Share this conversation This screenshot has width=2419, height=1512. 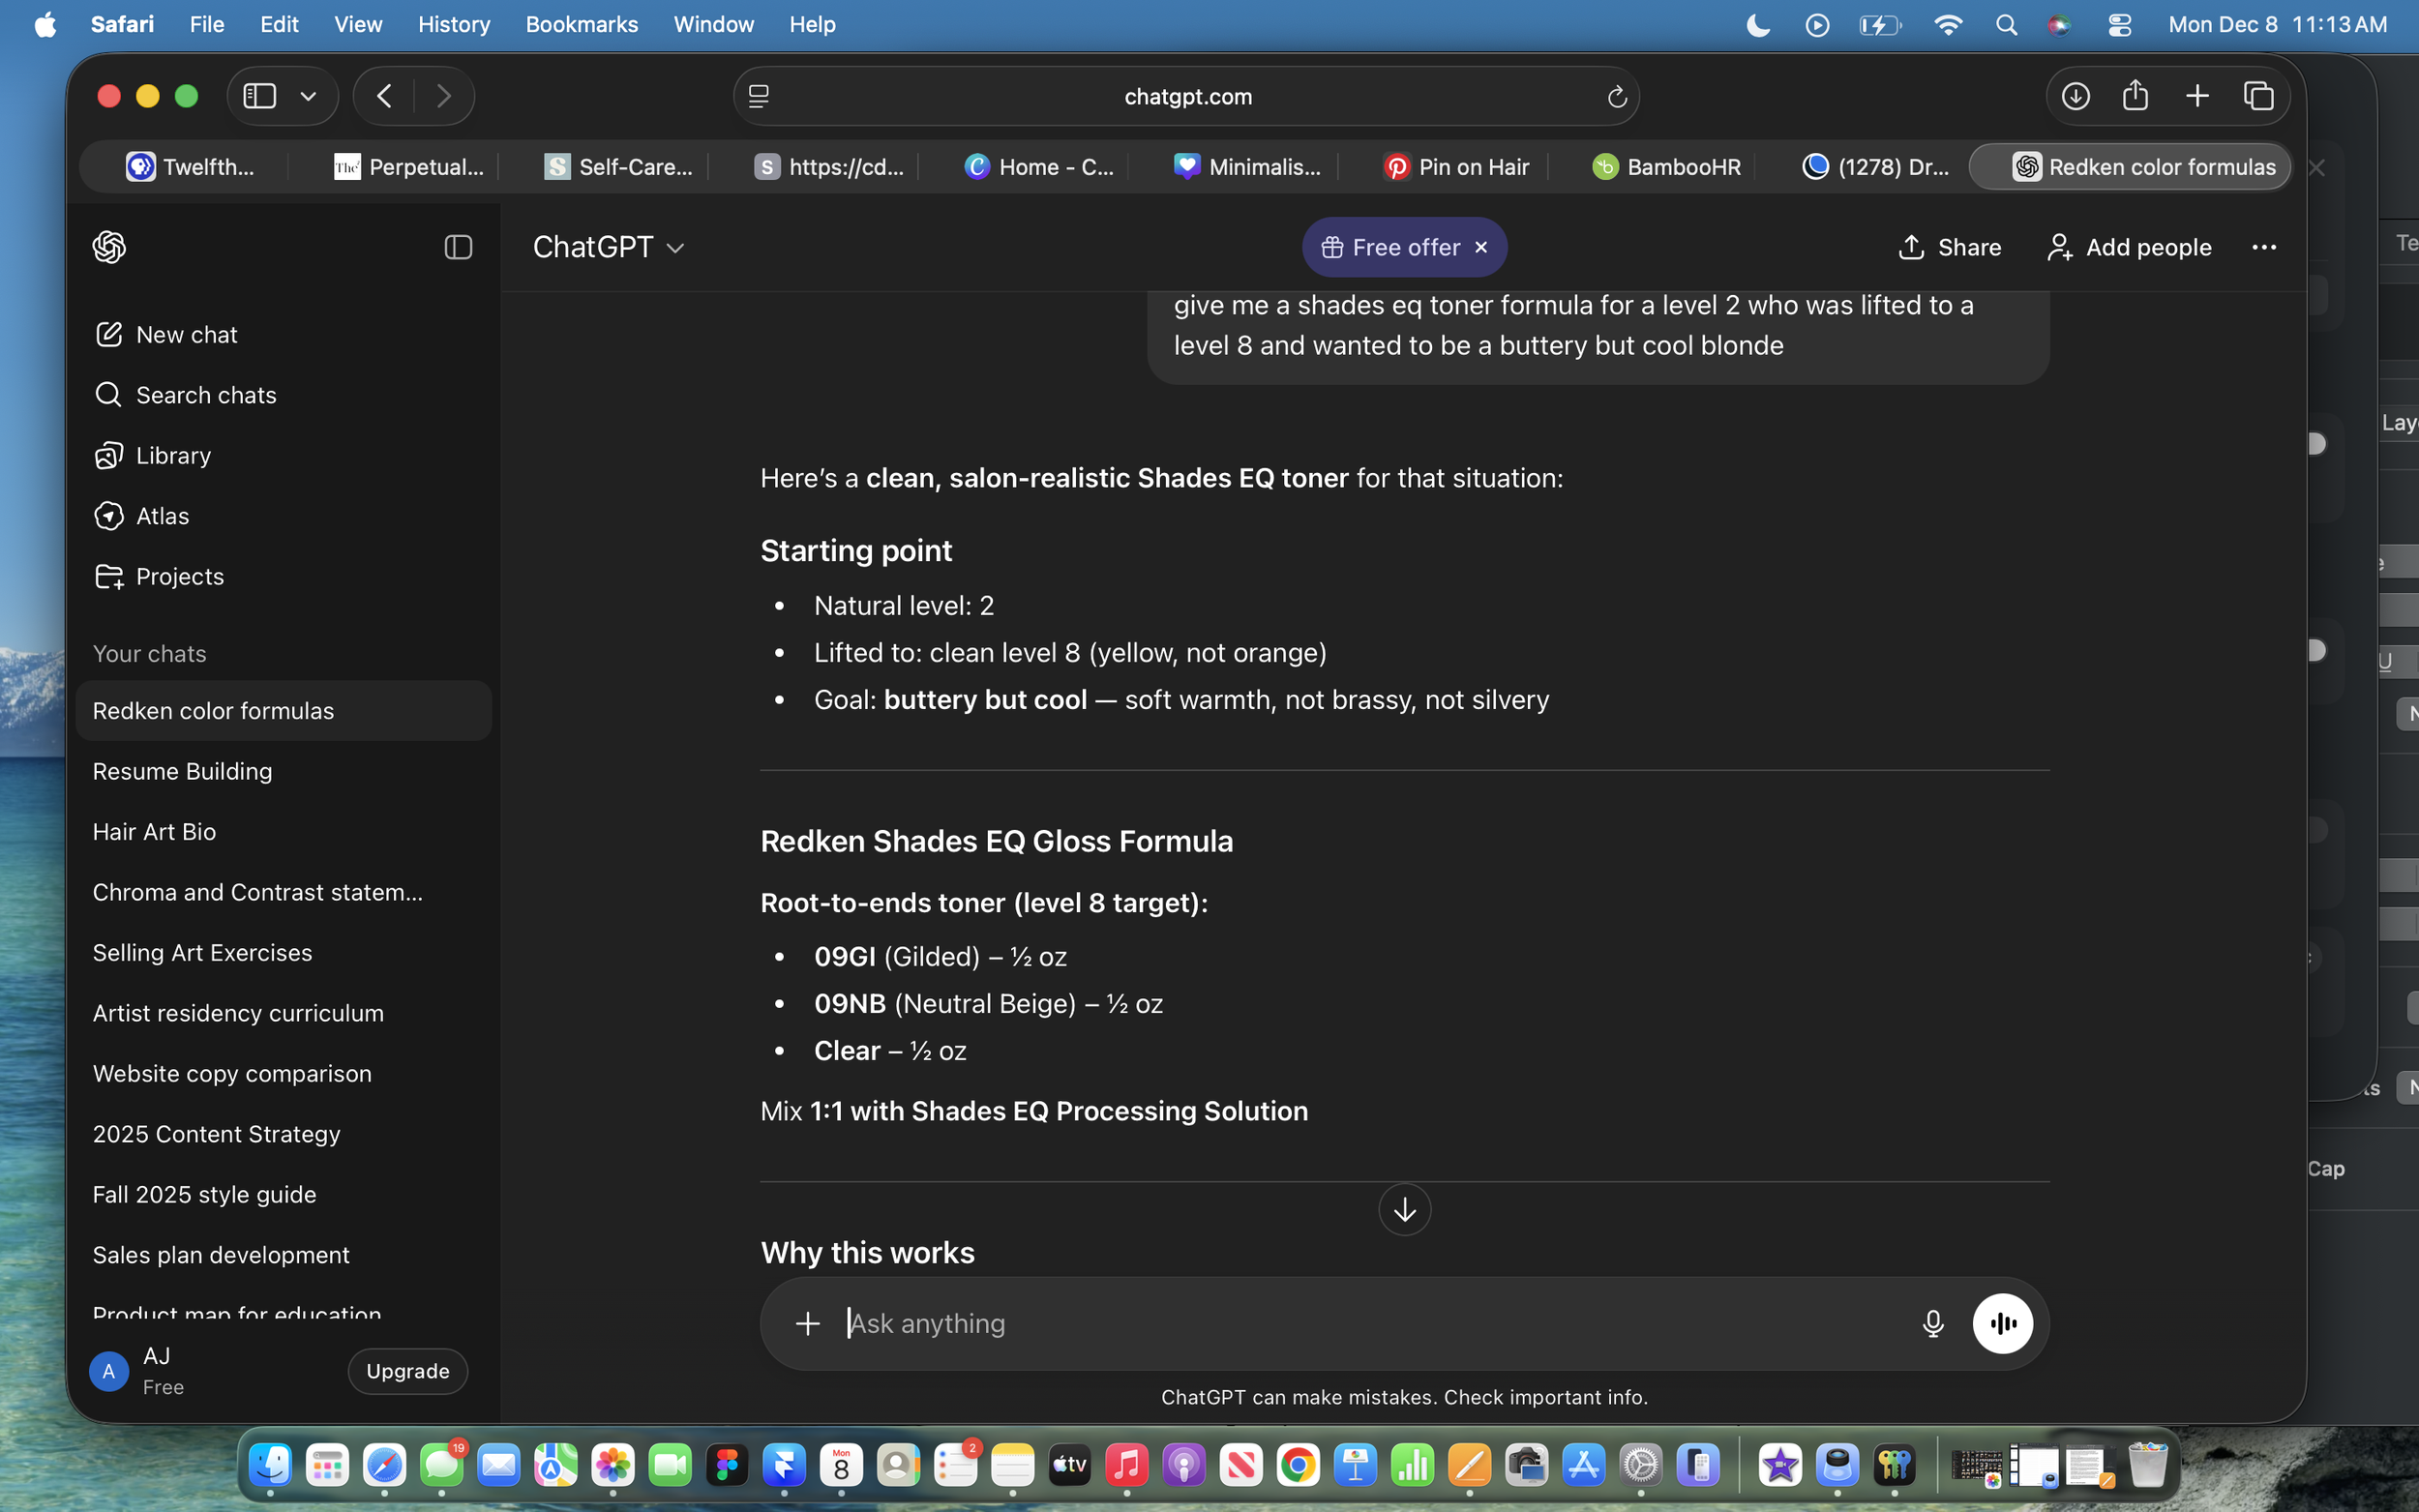pyautogui.click(x=1949, y=247)
